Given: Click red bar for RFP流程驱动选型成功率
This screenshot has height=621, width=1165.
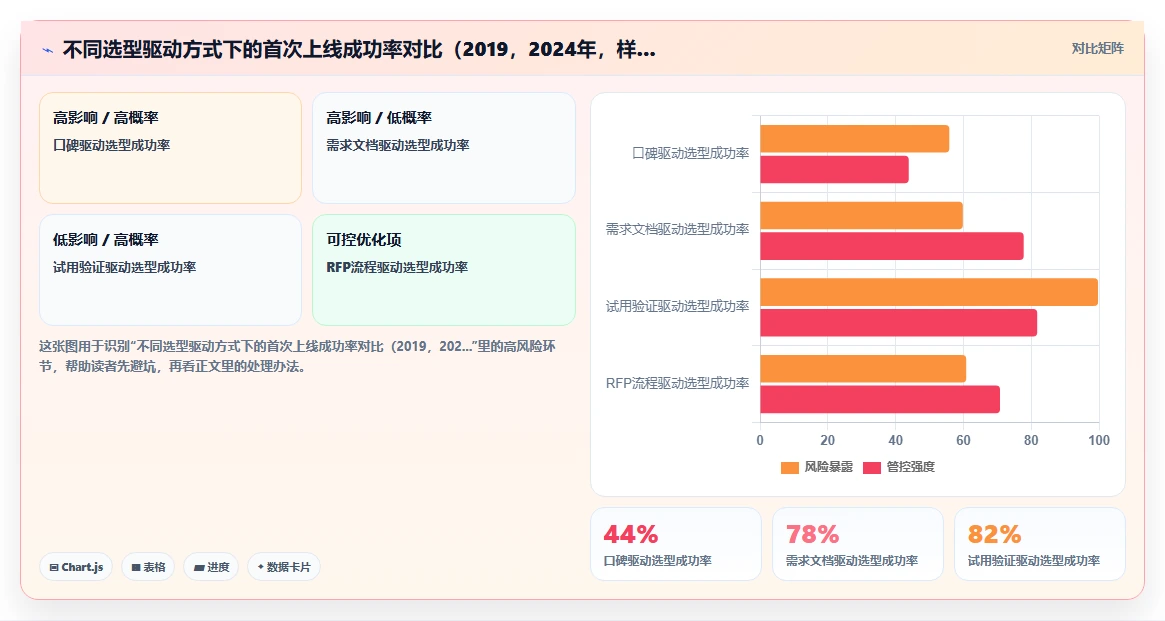Looking at the screenshot, I should coord(880,400).
